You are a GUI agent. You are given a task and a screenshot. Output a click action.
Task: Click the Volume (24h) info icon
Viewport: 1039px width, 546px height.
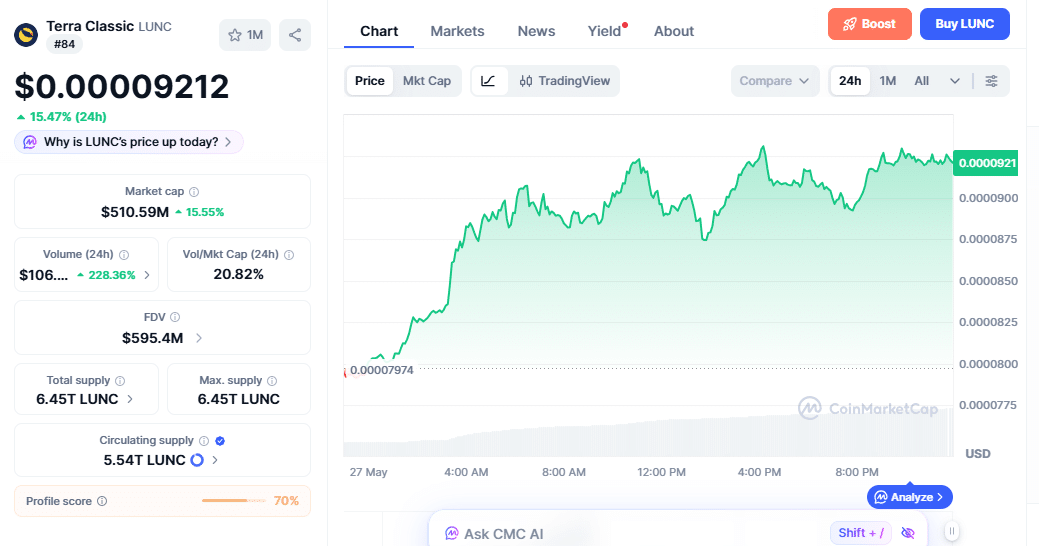(124, 254)
